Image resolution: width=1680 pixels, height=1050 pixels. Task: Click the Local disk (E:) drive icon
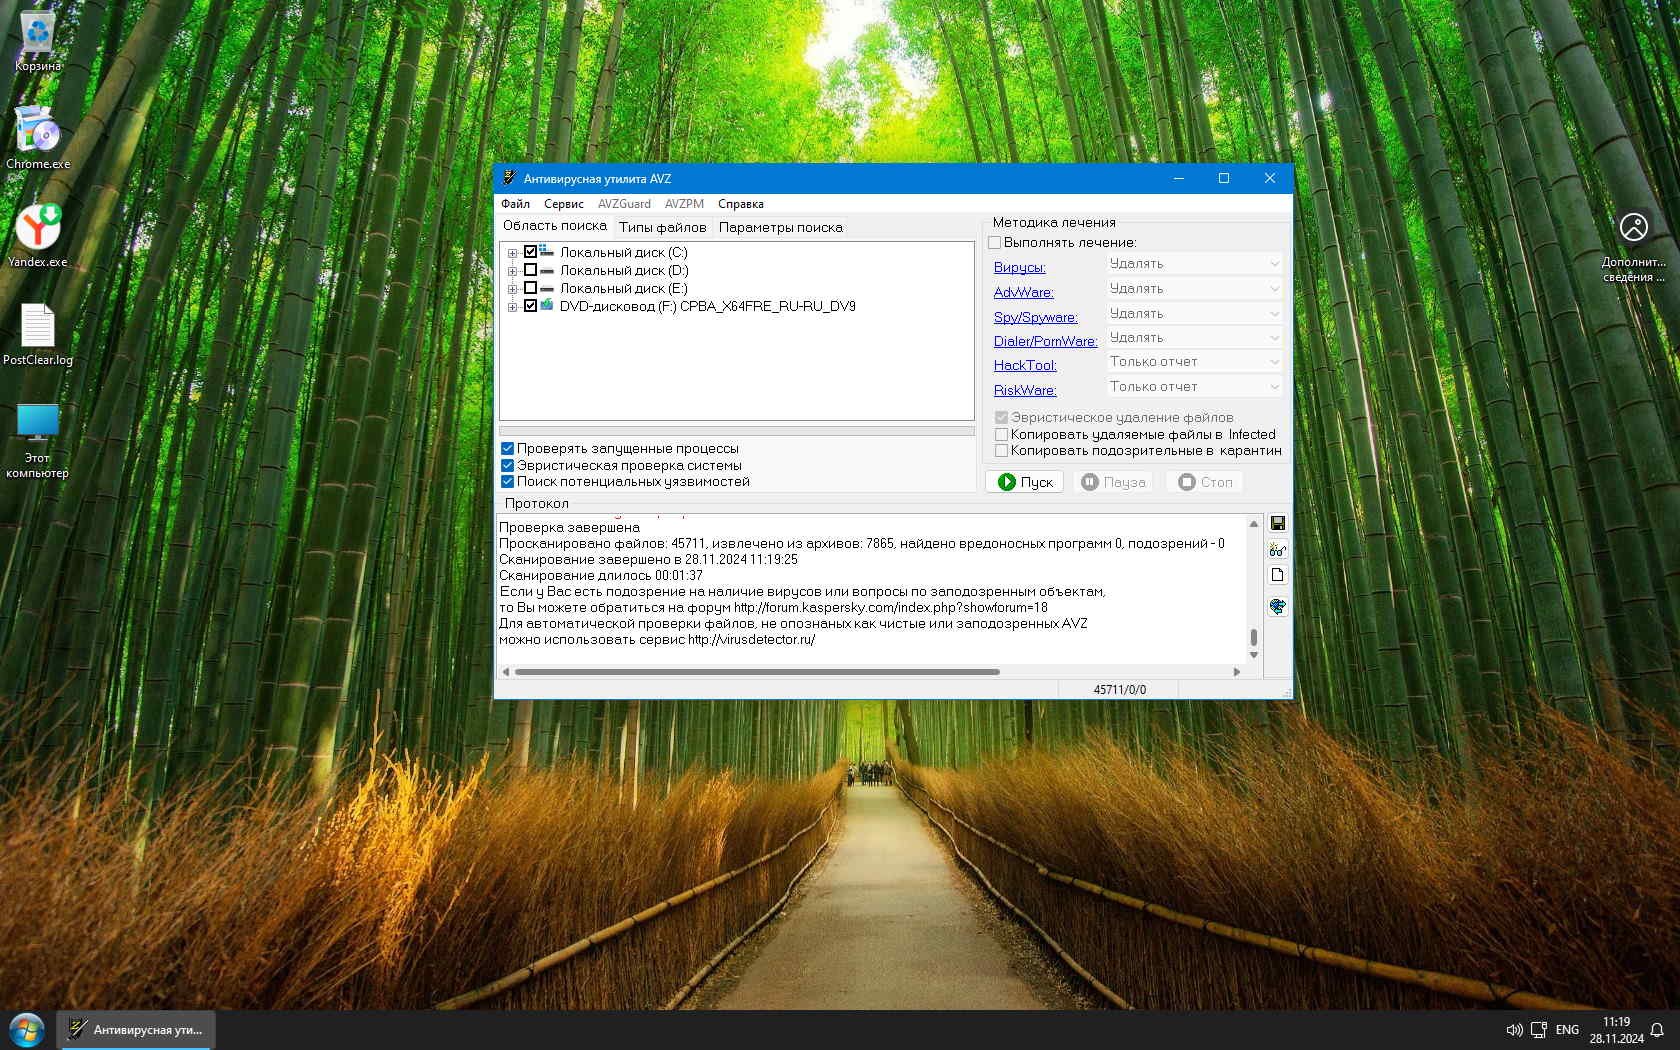[x=546, y=288]
